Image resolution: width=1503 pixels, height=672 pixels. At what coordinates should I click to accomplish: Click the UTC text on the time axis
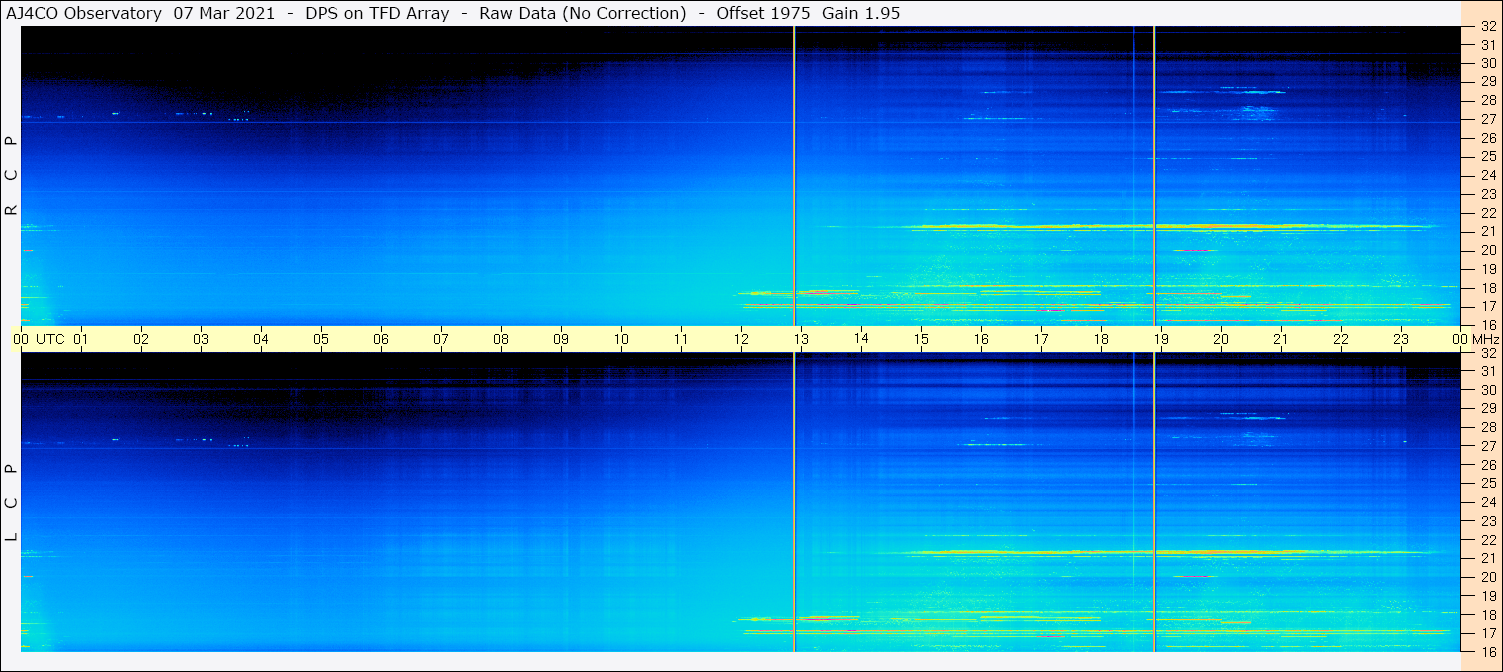(x=50, y=339)
